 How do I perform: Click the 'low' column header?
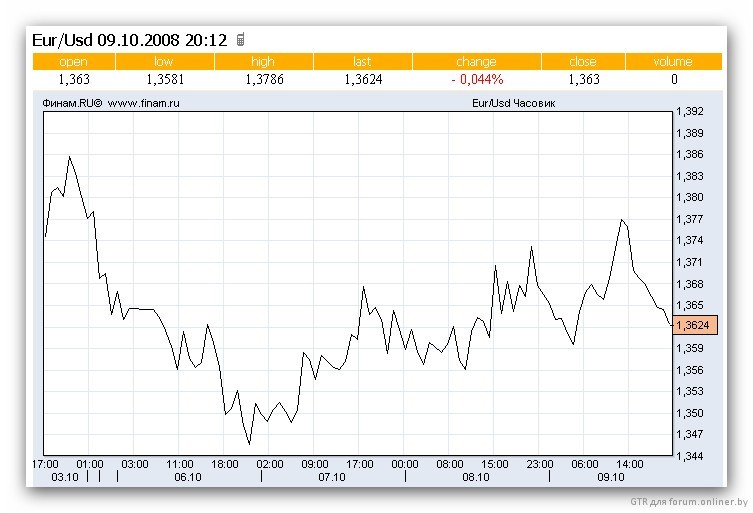(164, 61)
